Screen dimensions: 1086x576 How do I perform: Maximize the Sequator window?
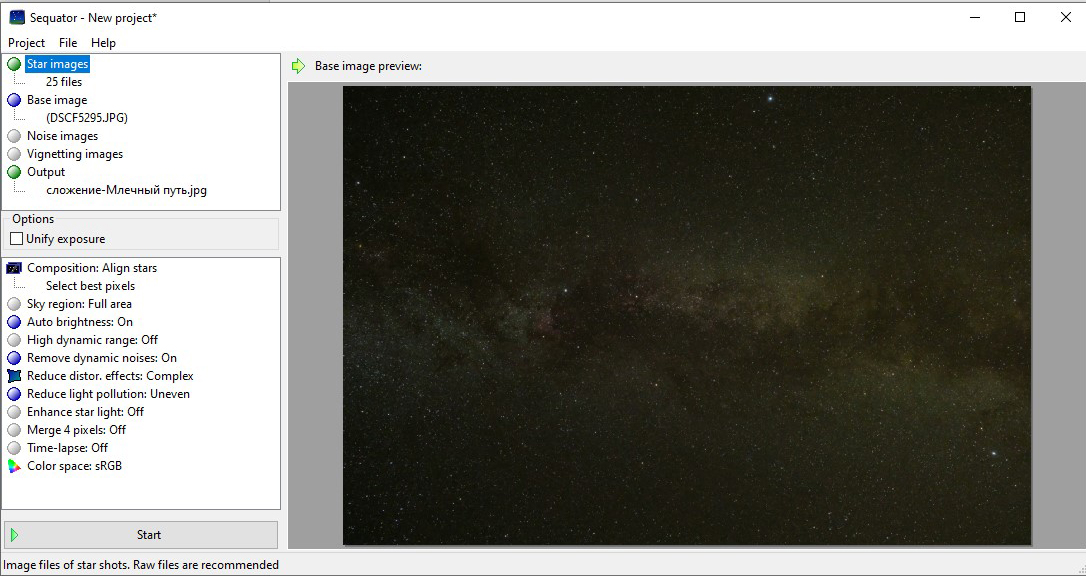point(1020,17)
